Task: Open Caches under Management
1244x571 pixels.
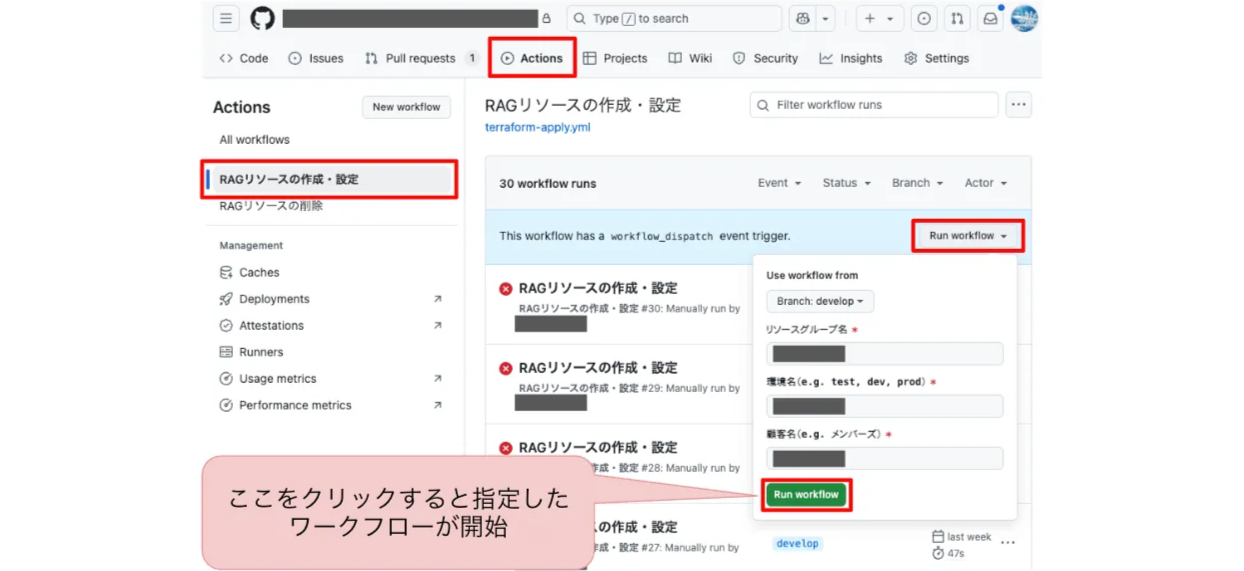Action: click(259, 272)
